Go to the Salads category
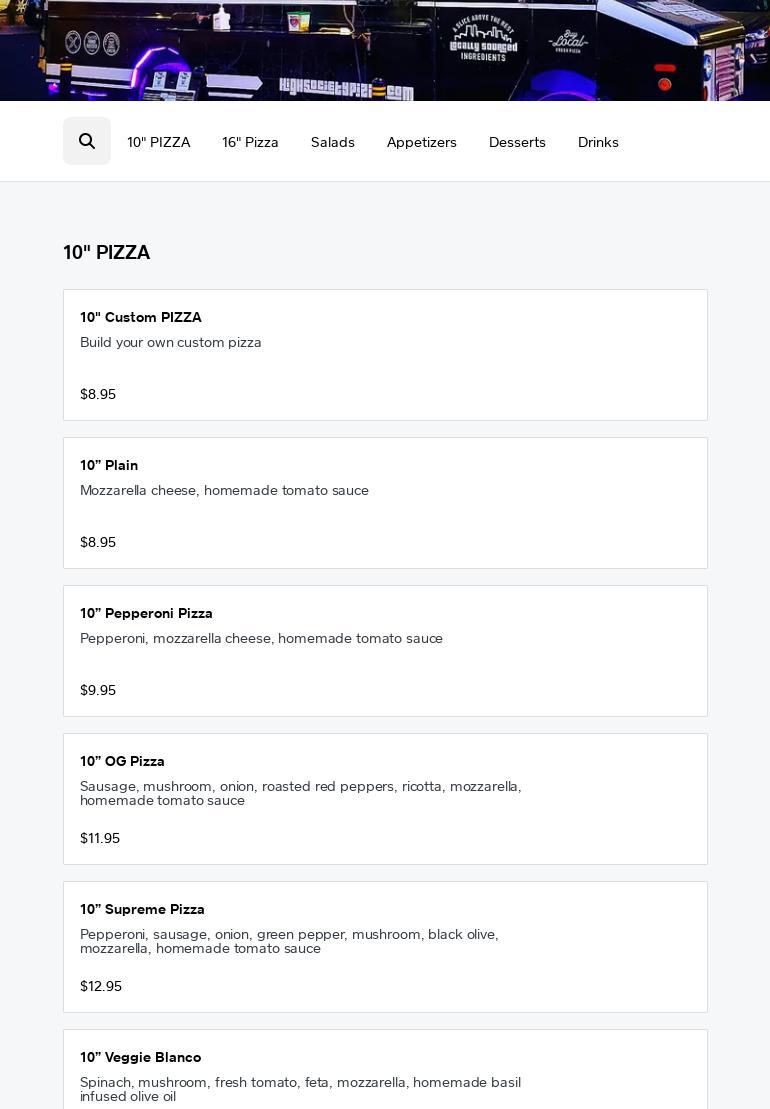This screenshot has width=770, height=1109. pos(333,142)
